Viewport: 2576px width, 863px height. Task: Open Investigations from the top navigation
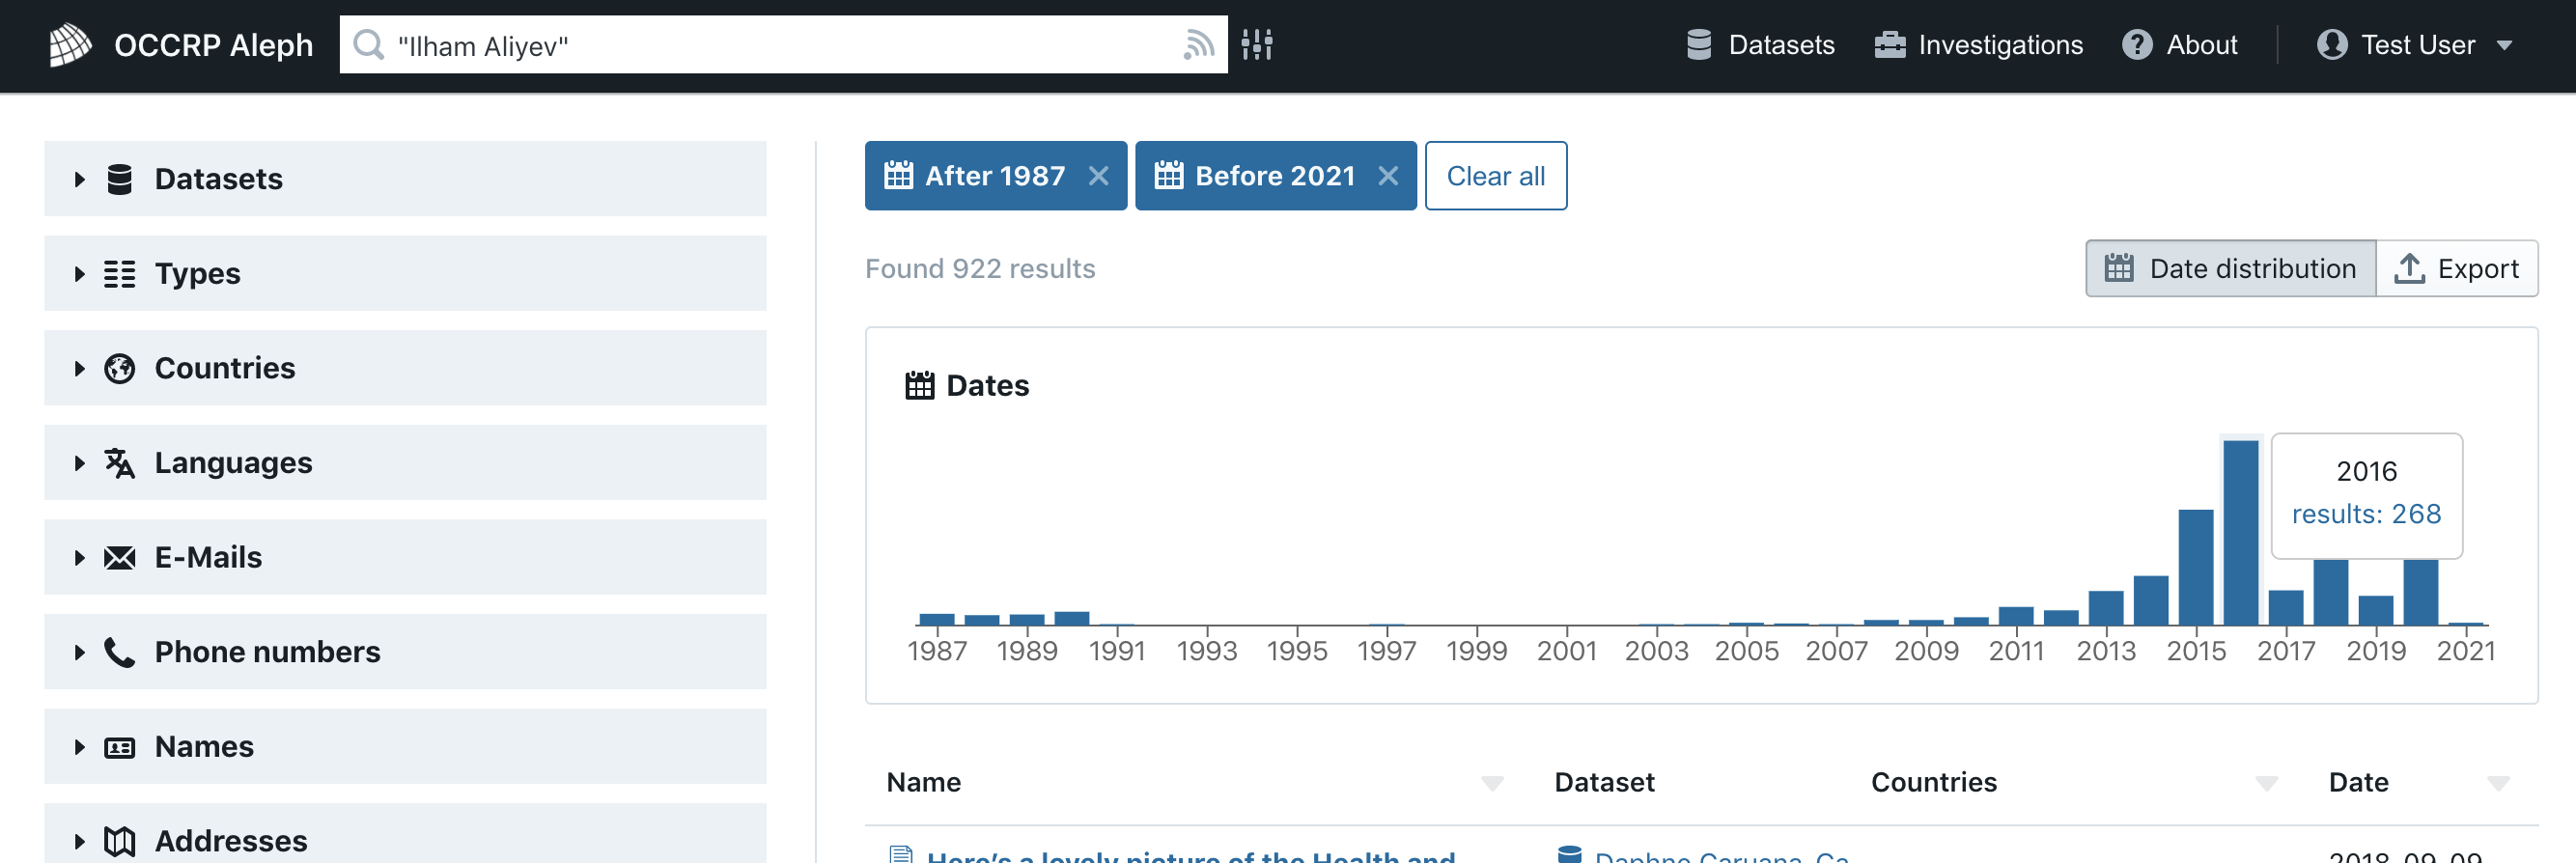click(1978, 45)
